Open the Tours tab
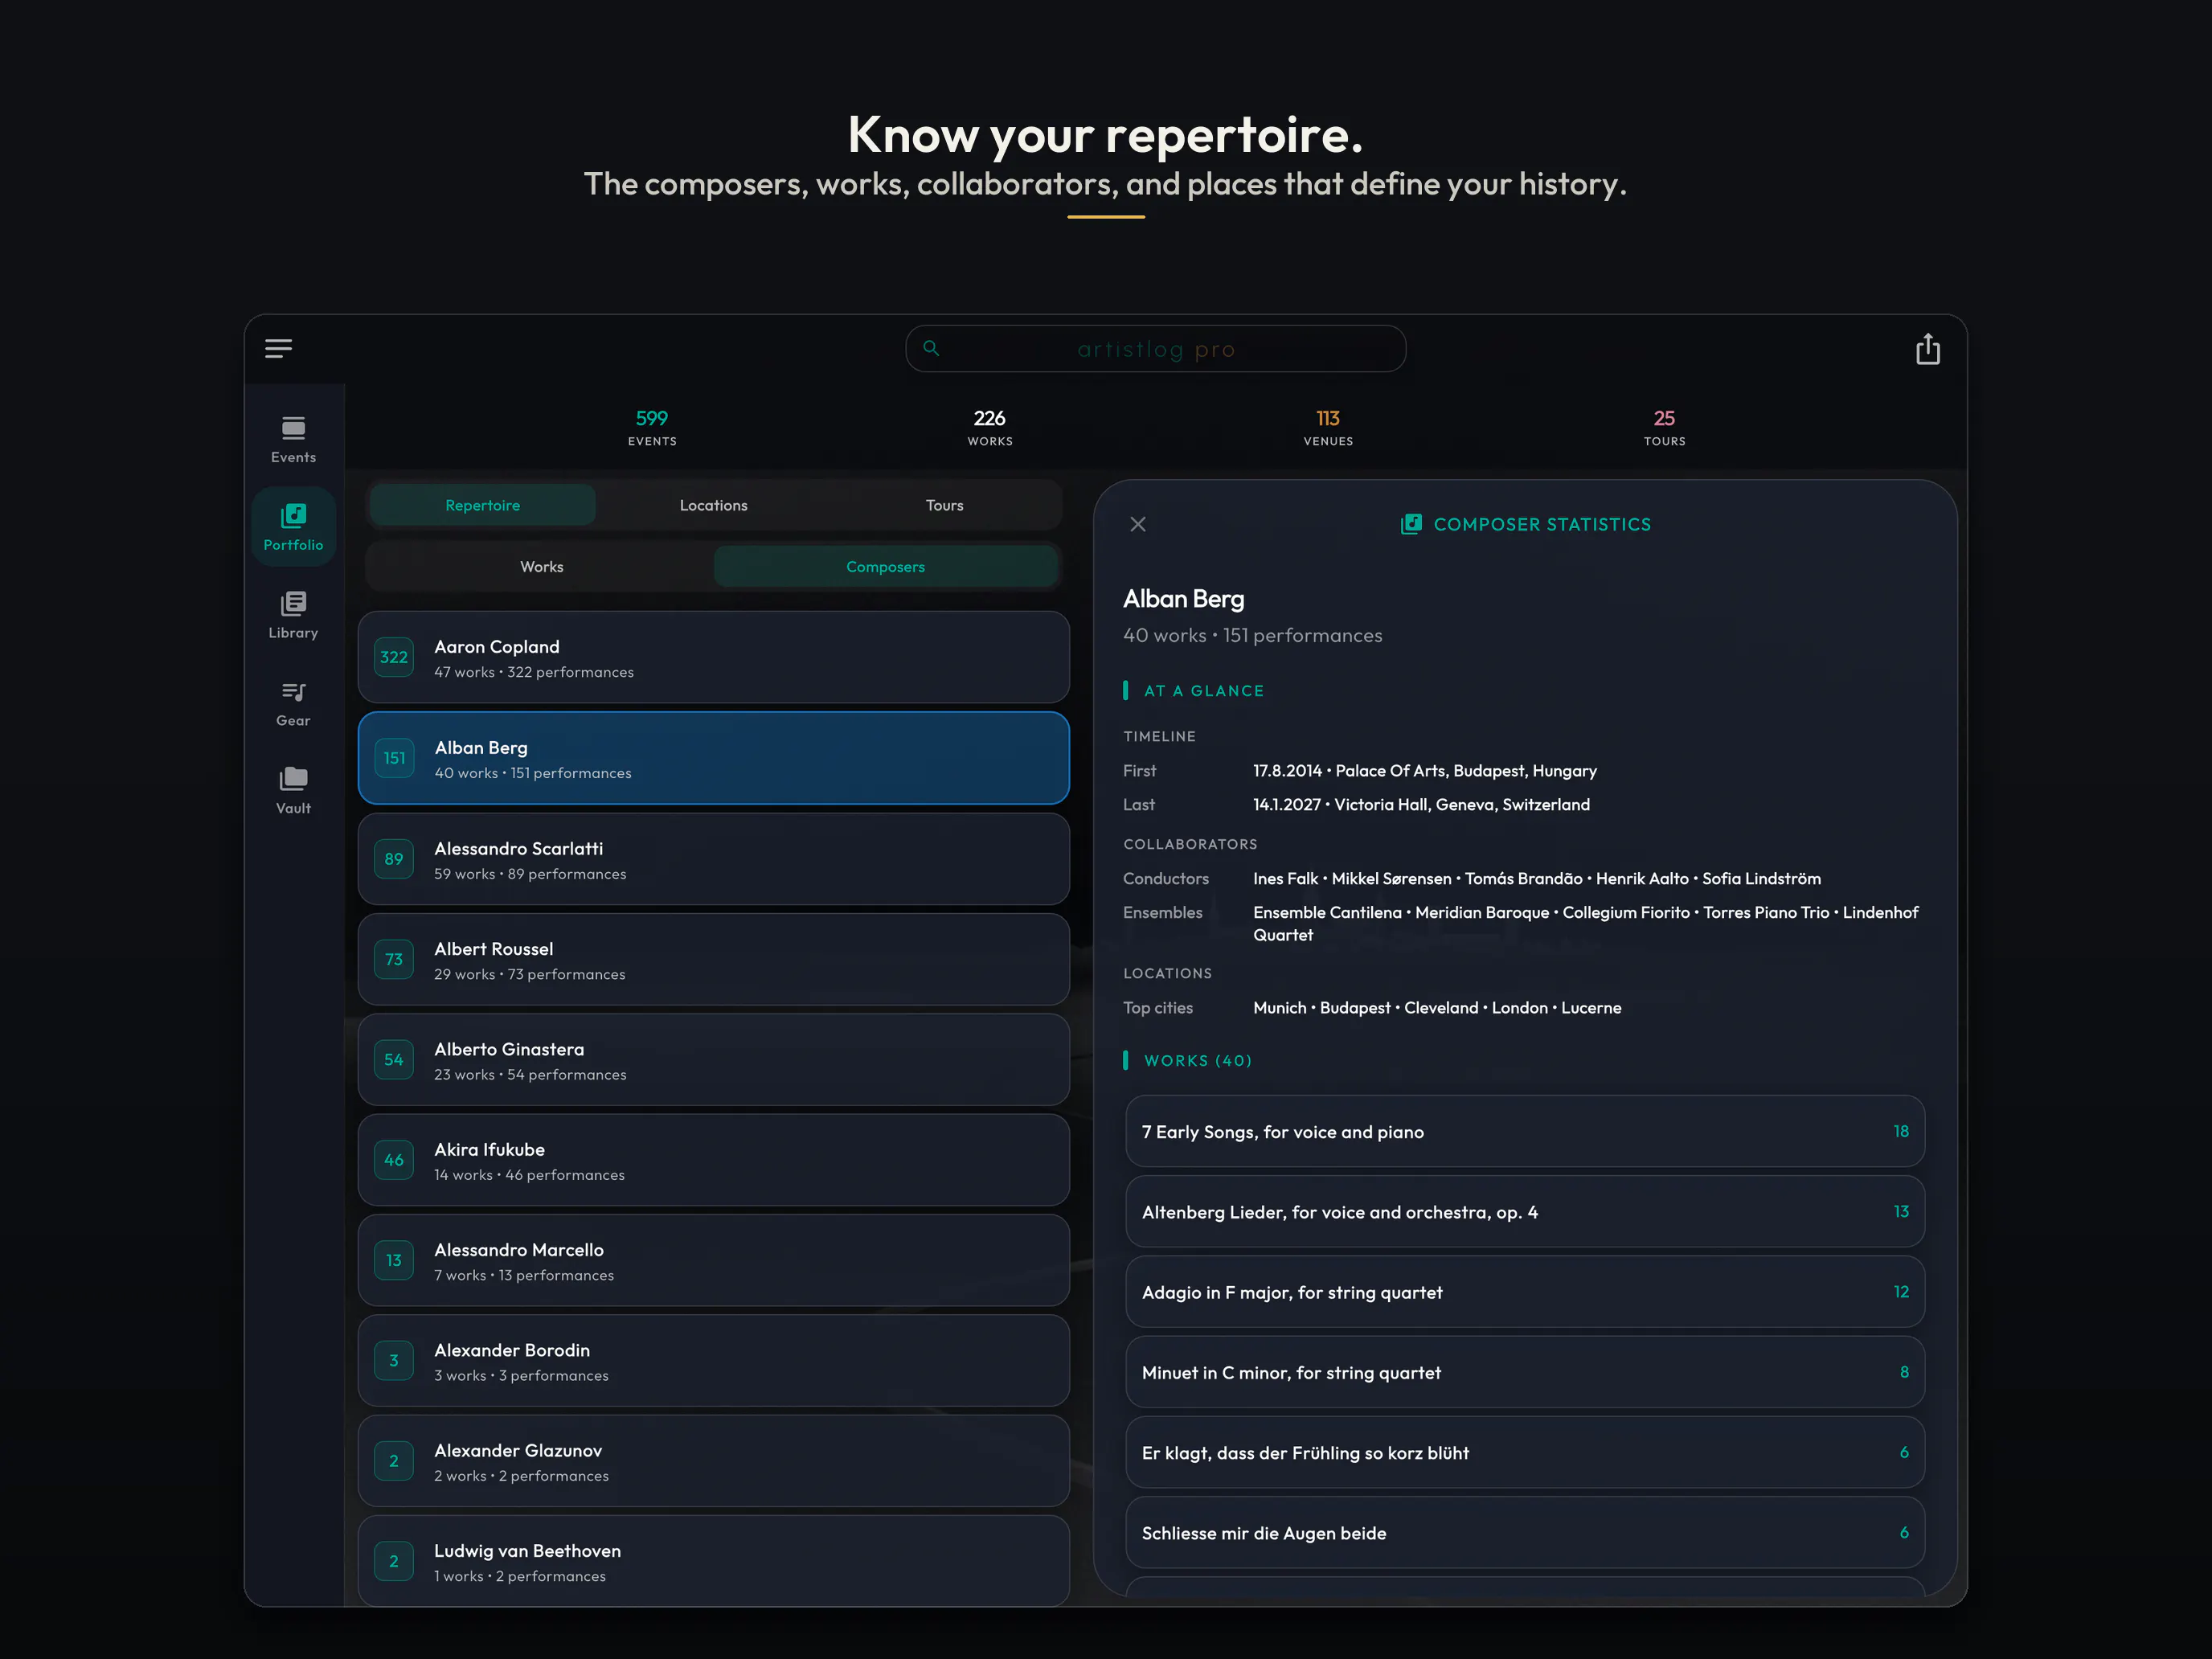Screen dimensions: 2212x1659 (x=944, y=505)
